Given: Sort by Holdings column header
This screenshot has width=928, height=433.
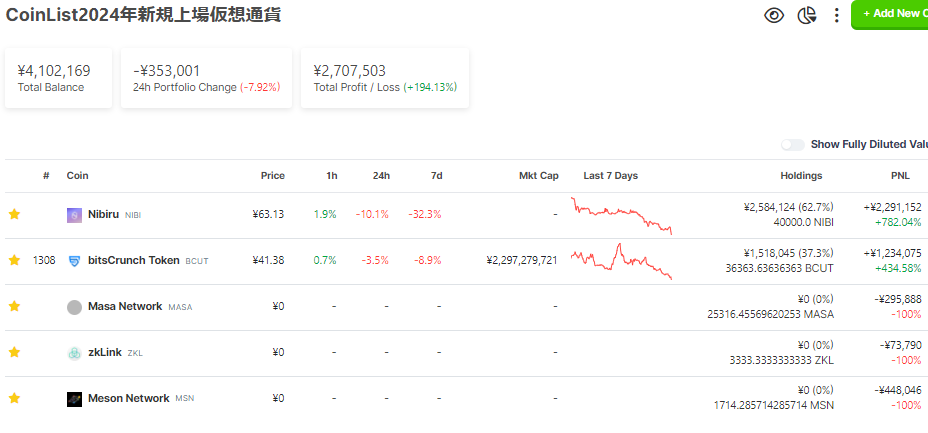Looking at the screenshot, I should [x=801, y=176].
